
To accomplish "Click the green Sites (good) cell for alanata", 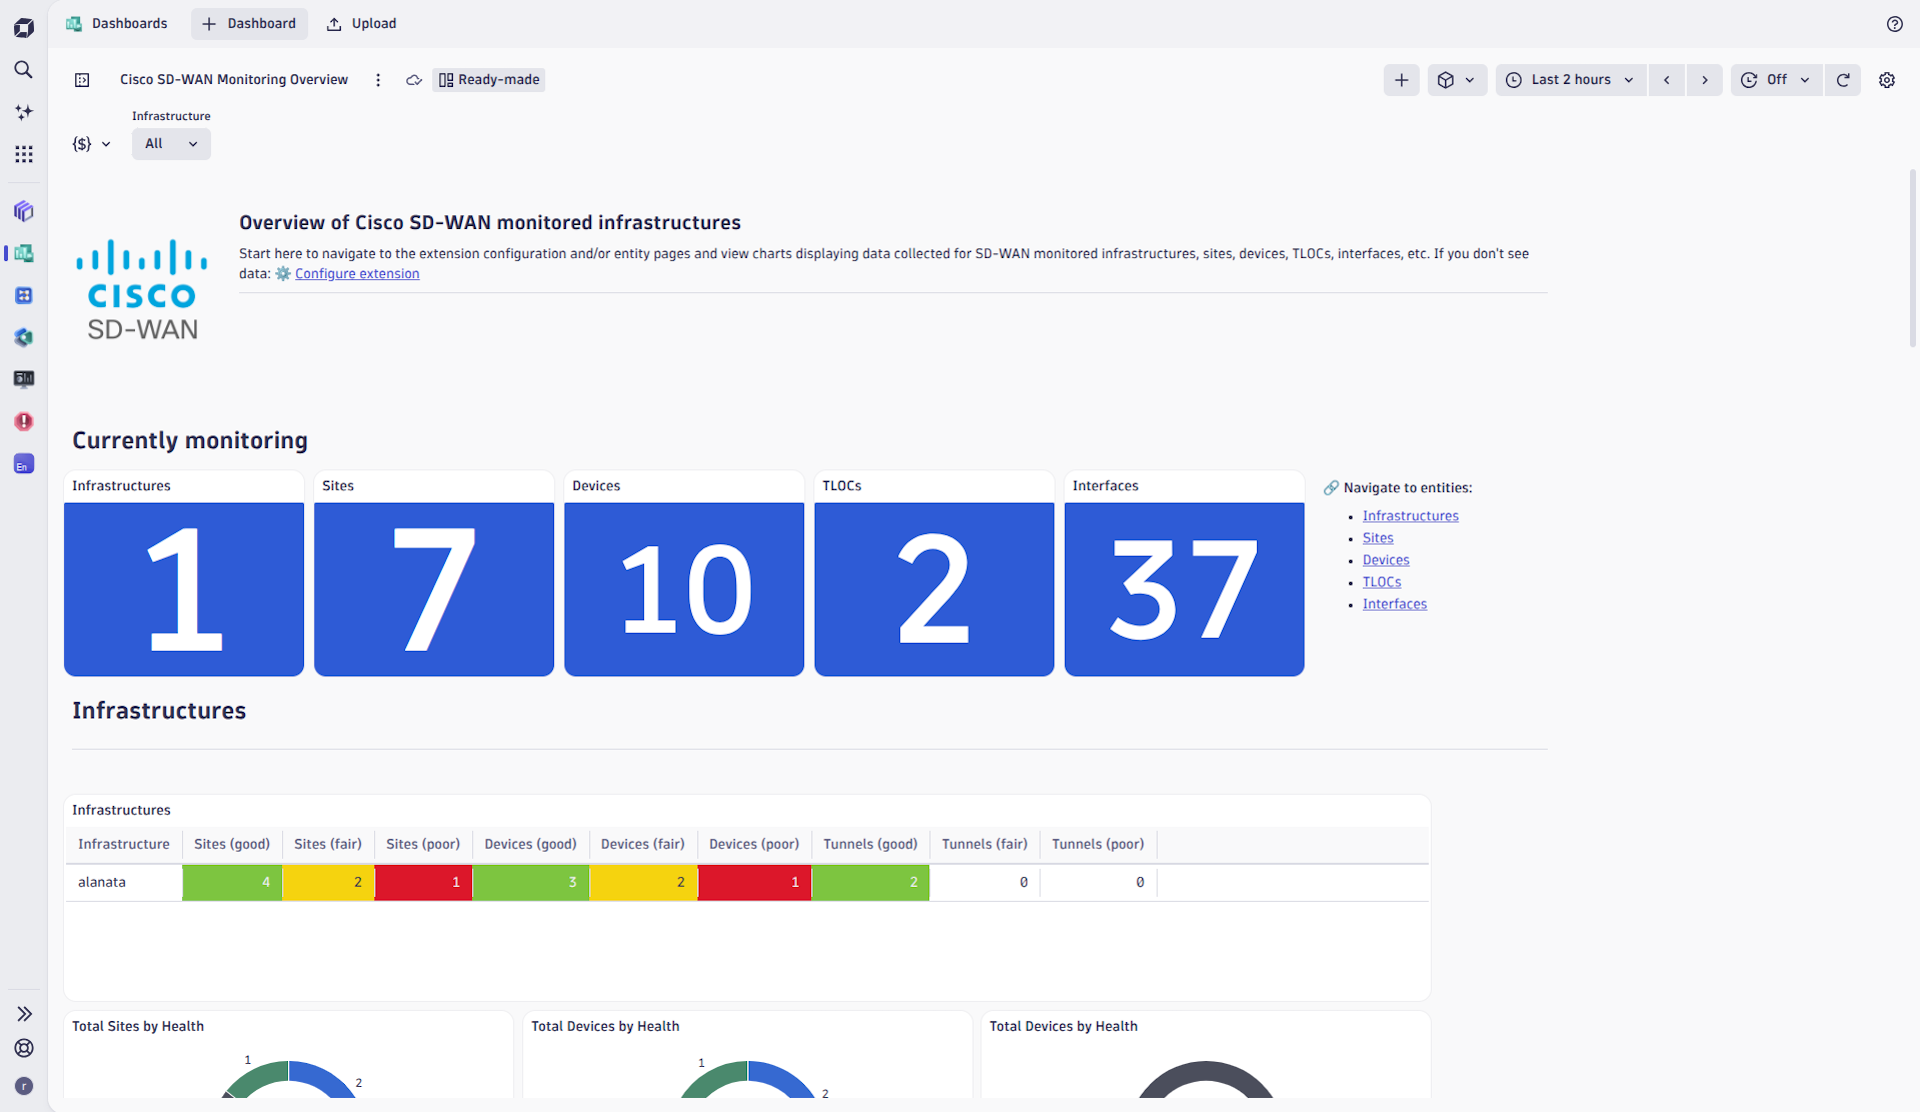I will [x=231, y=882].
